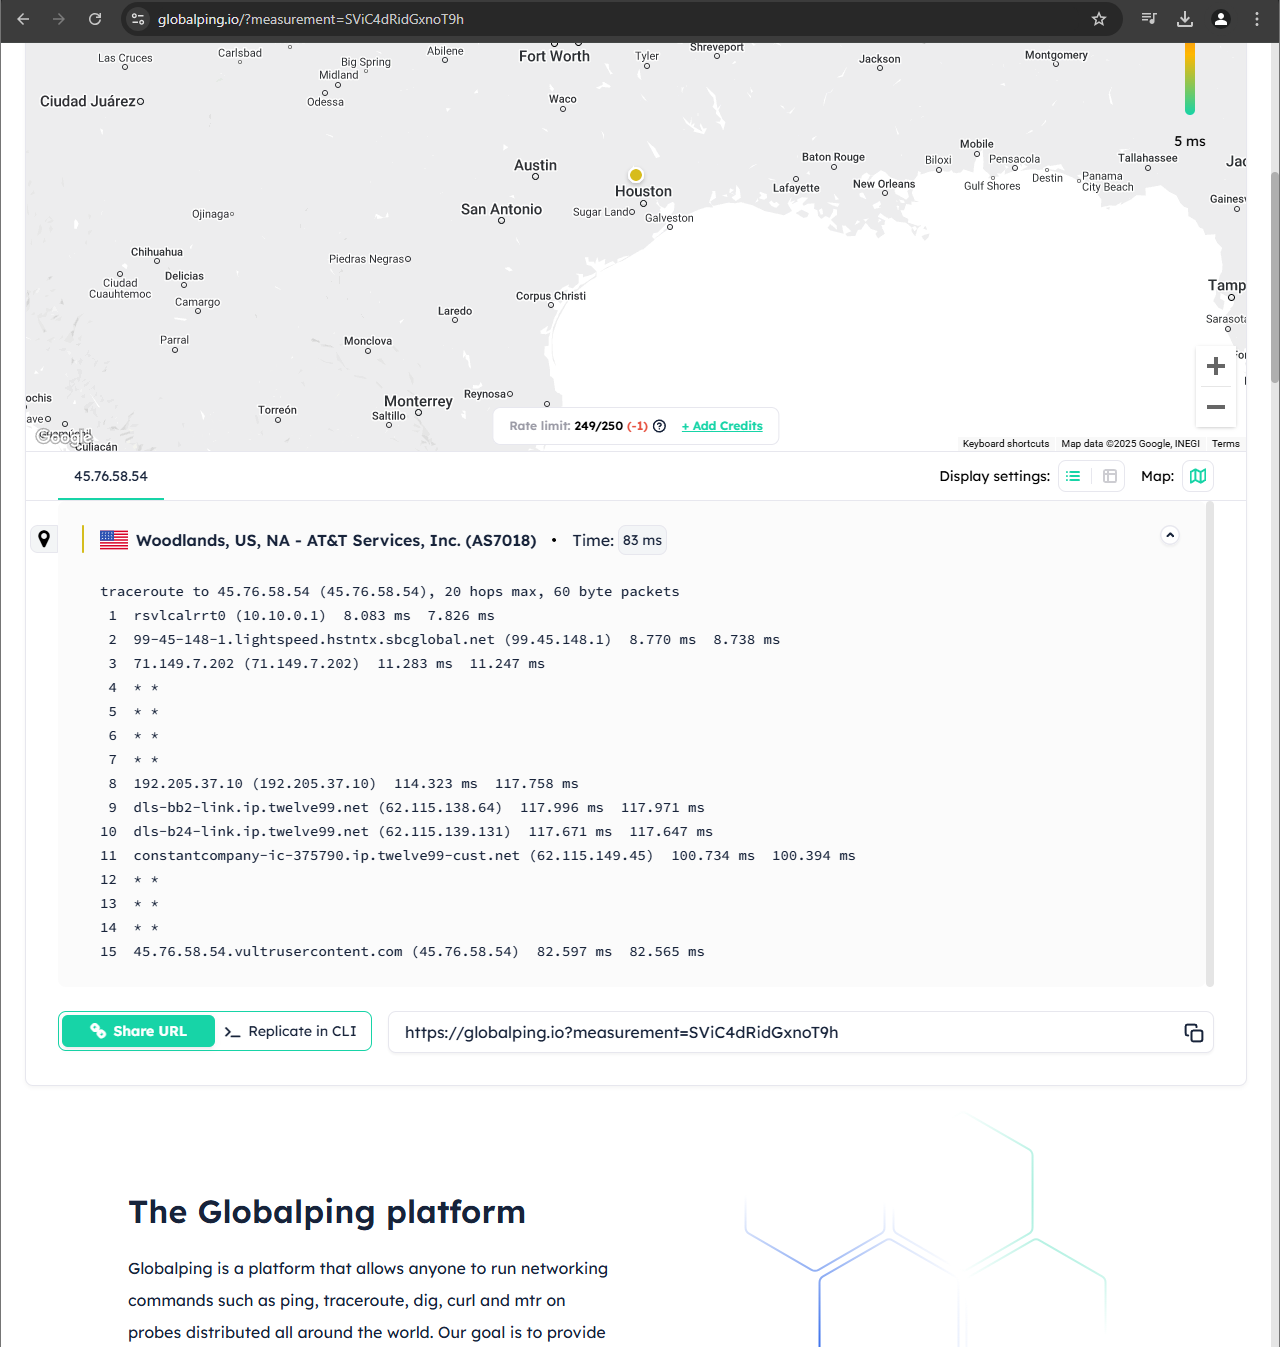Switch to list display setting
Screen dimensions: 1280x1347
click(1073, 476)
